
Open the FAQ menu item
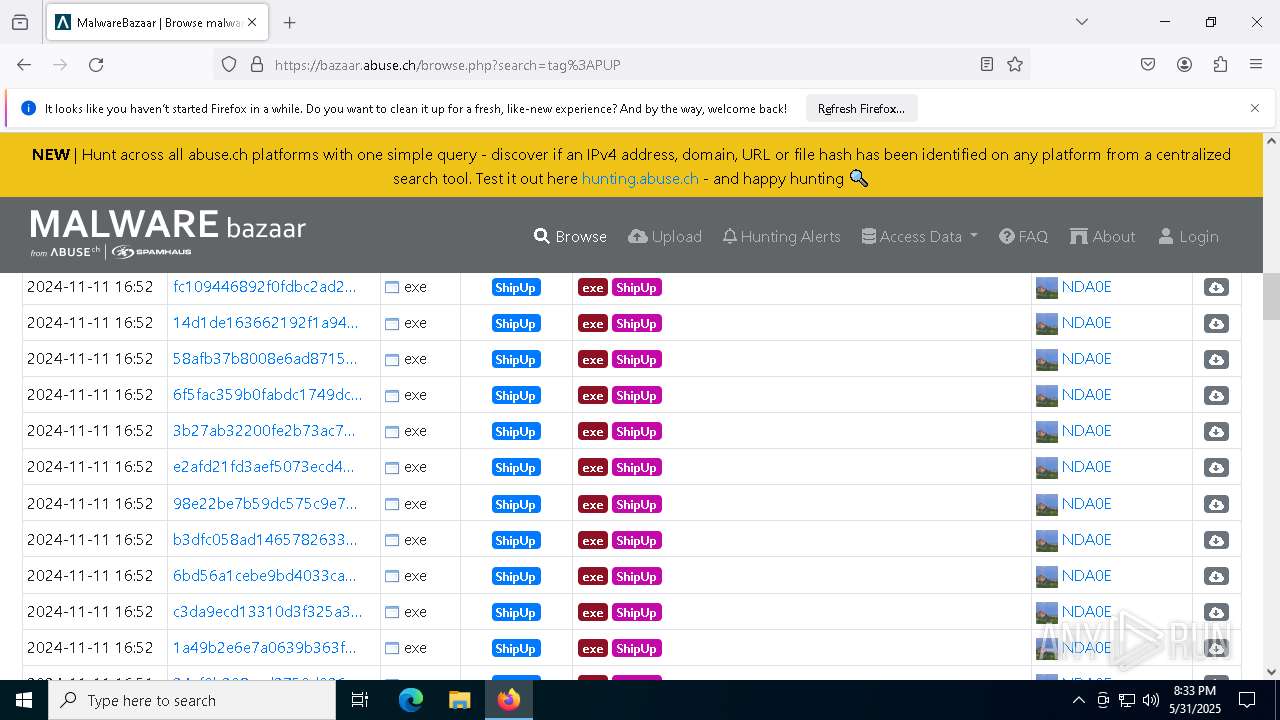1024,236
